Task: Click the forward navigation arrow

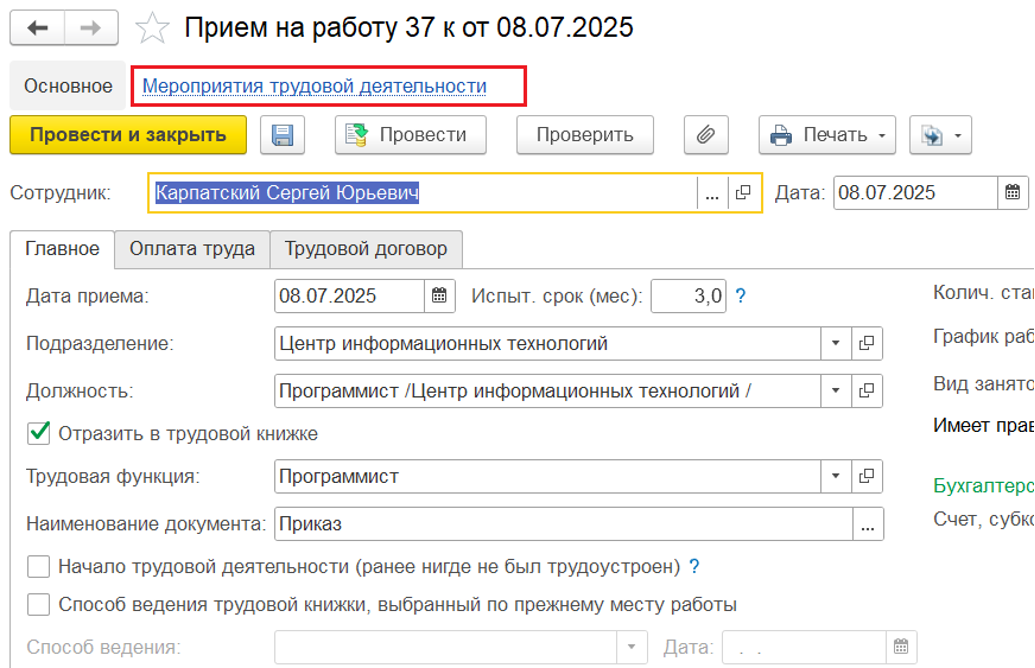Action: [90, 28]
